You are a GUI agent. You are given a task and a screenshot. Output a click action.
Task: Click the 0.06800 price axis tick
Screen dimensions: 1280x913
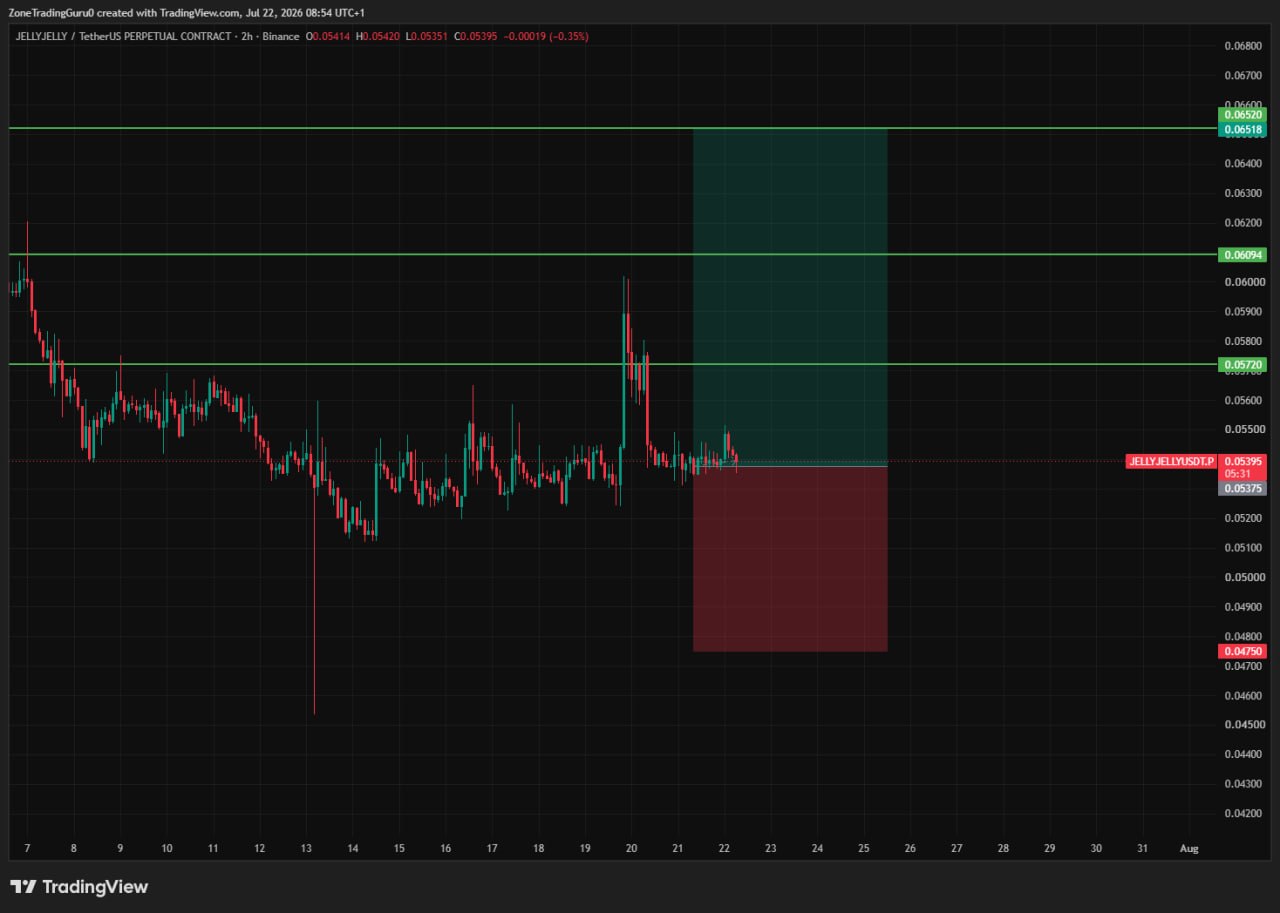[1241, 46]
